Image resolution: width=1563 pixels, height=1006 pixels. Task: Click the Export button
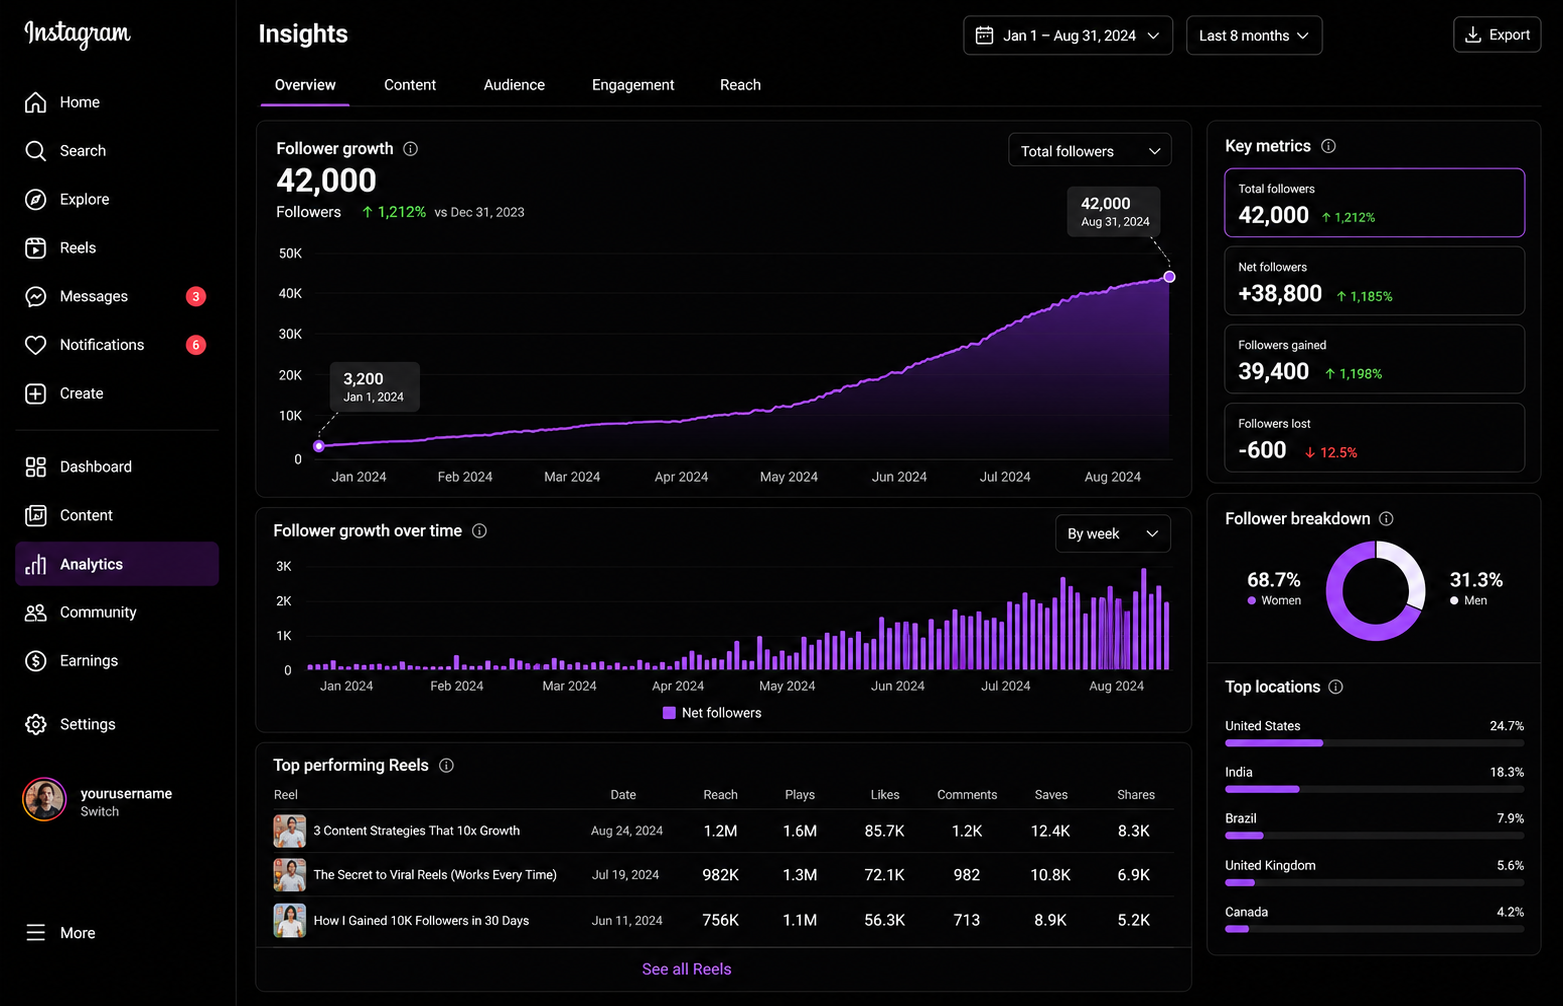coord(1497,34)
